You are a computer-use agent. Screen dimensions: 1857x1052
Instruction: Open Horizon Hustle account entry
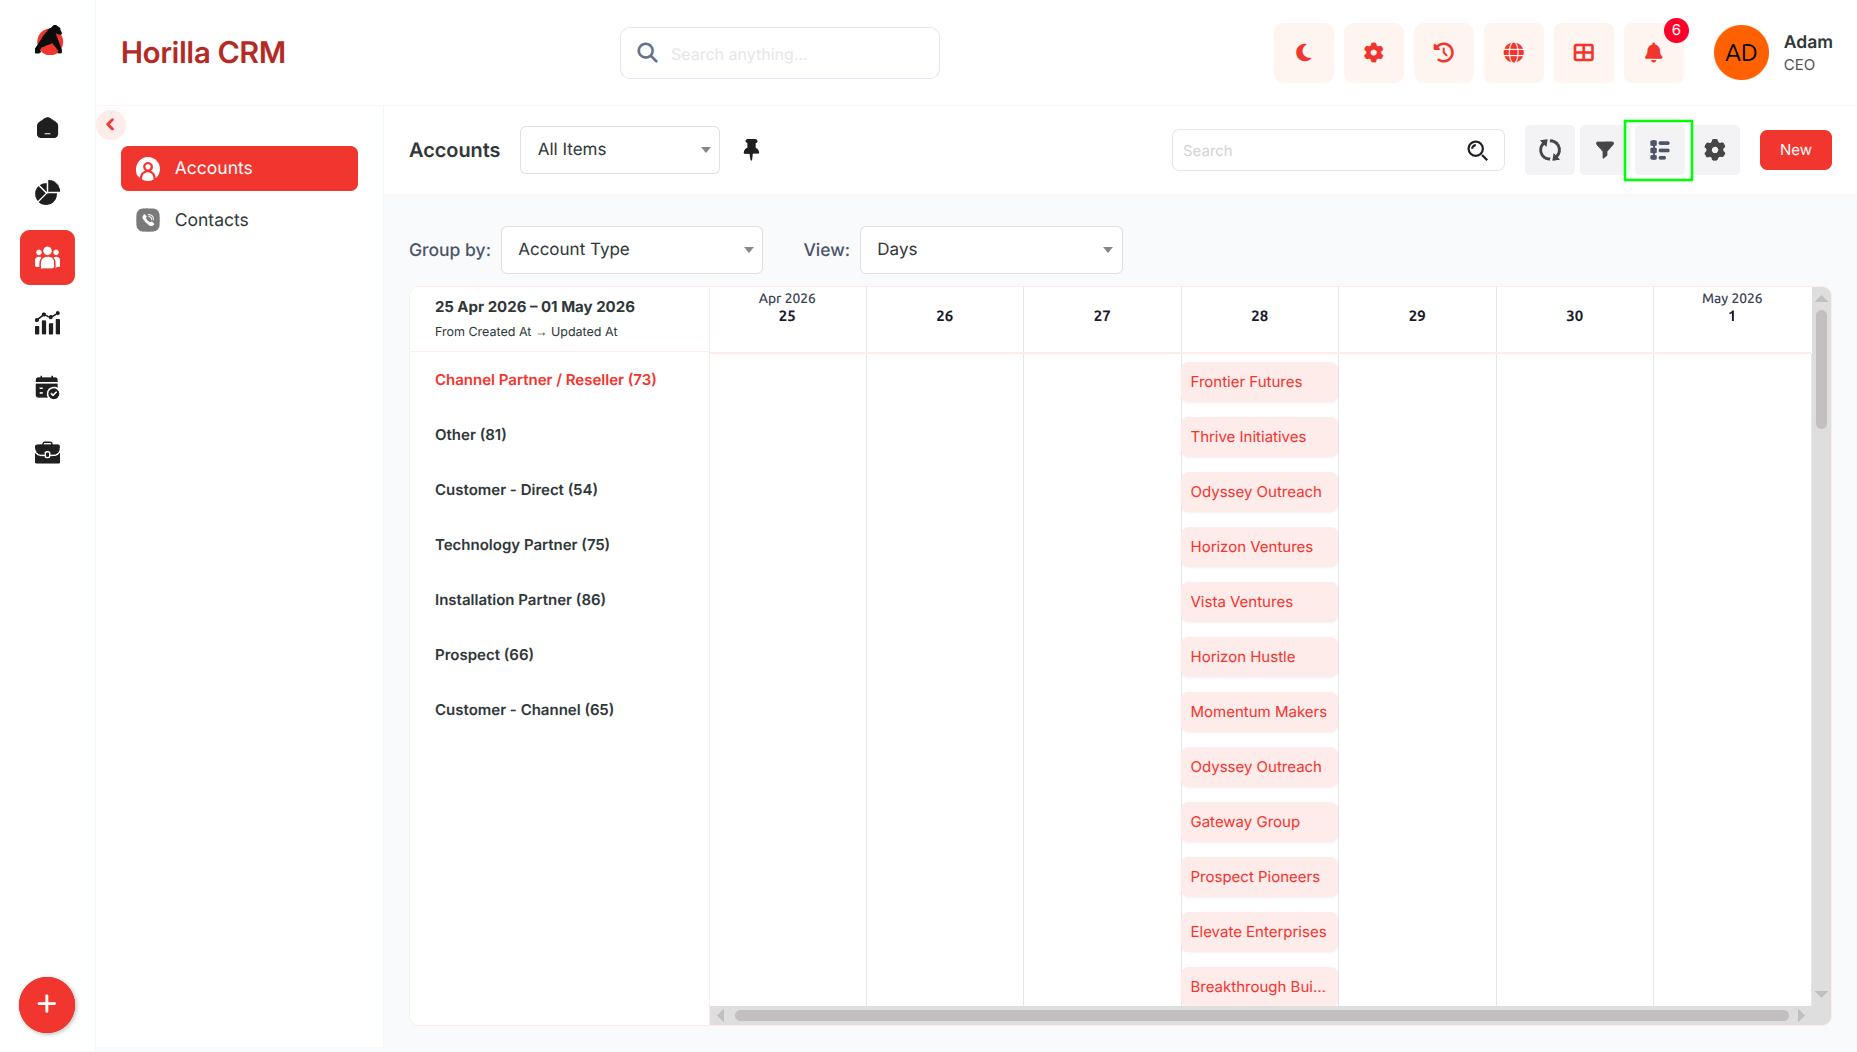[1259, 657]
